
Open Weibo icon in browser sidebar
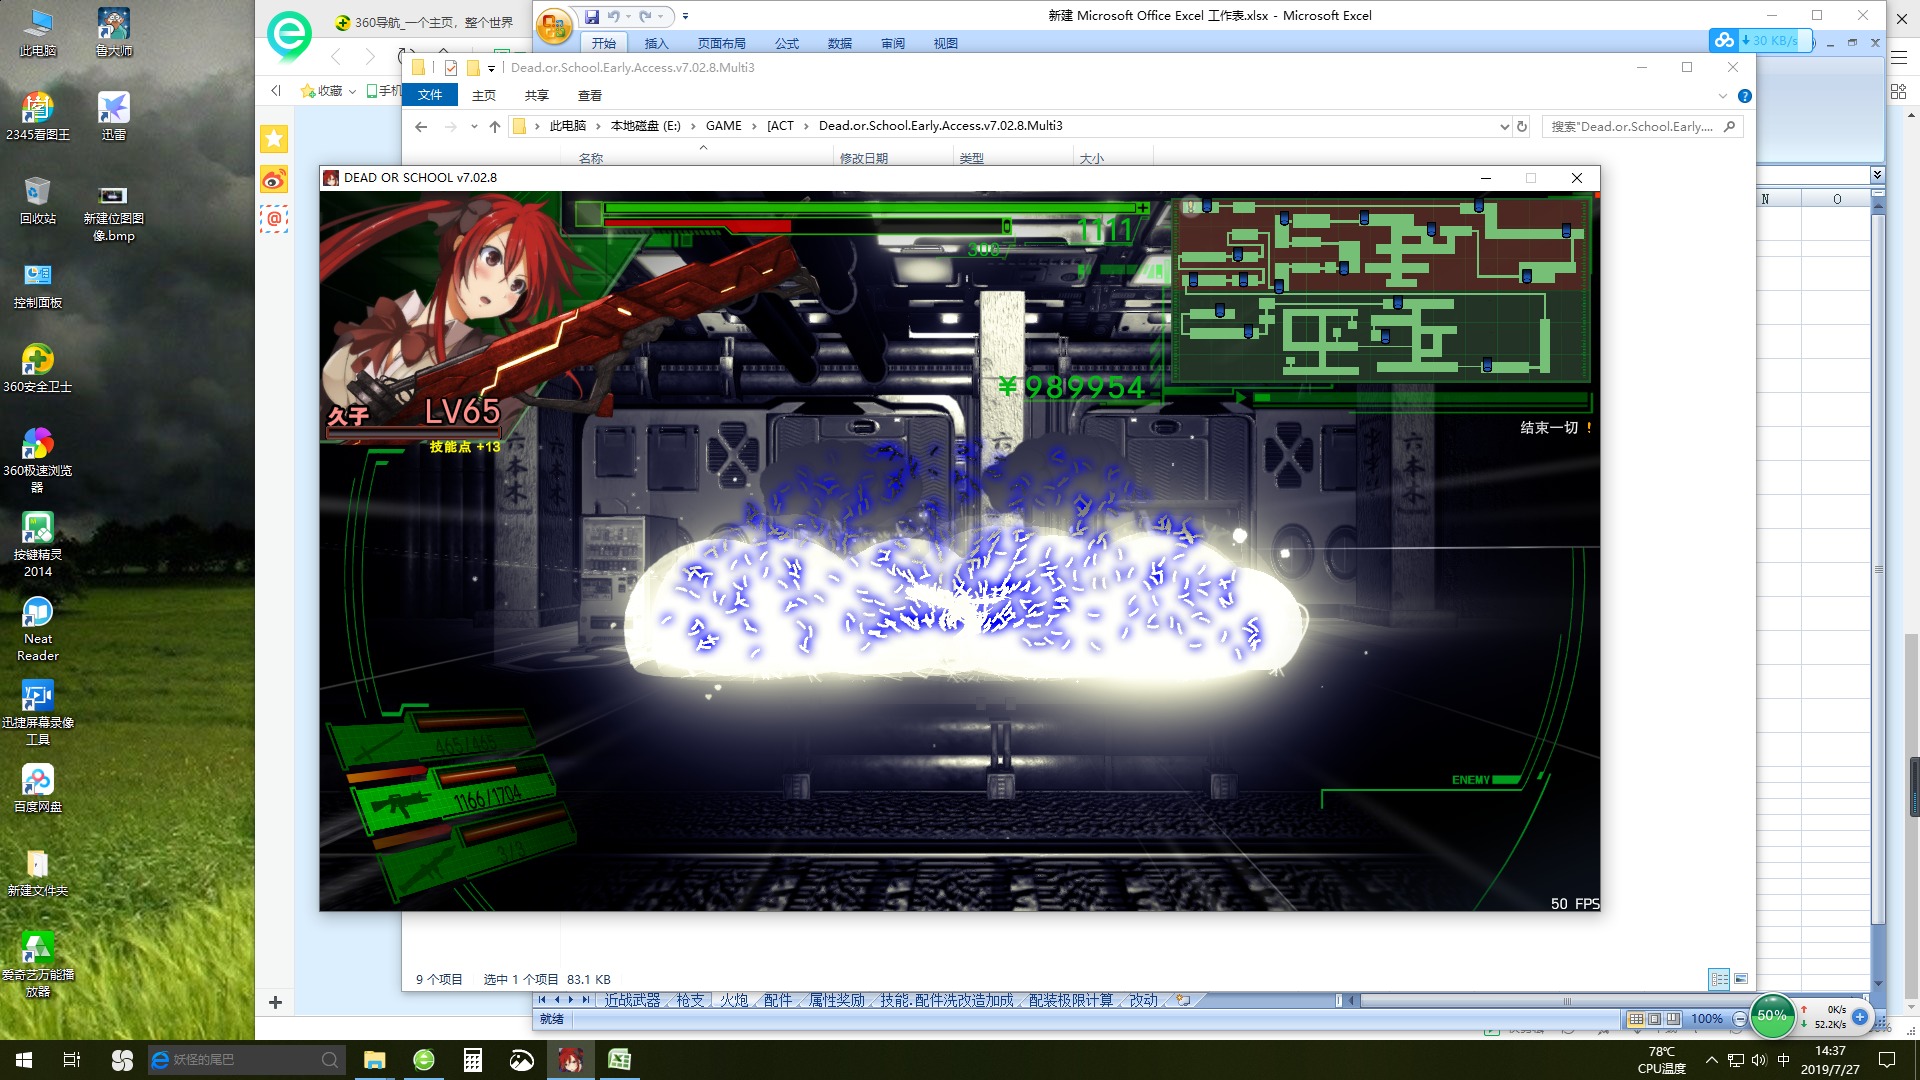click(274, 179)
